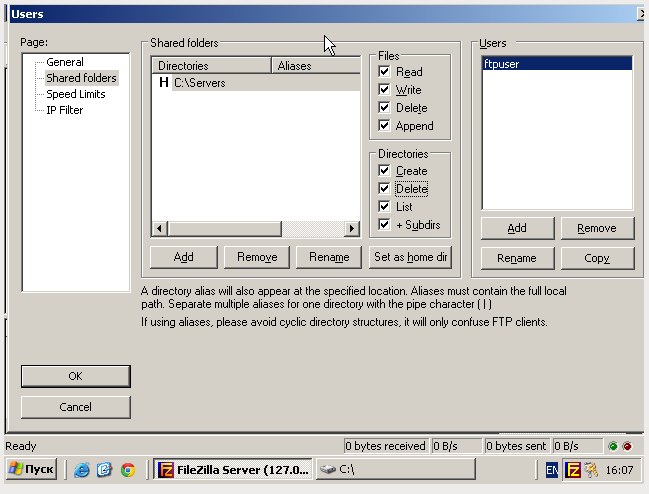
Task: Go to the IP Filter page
Action: 65,110
